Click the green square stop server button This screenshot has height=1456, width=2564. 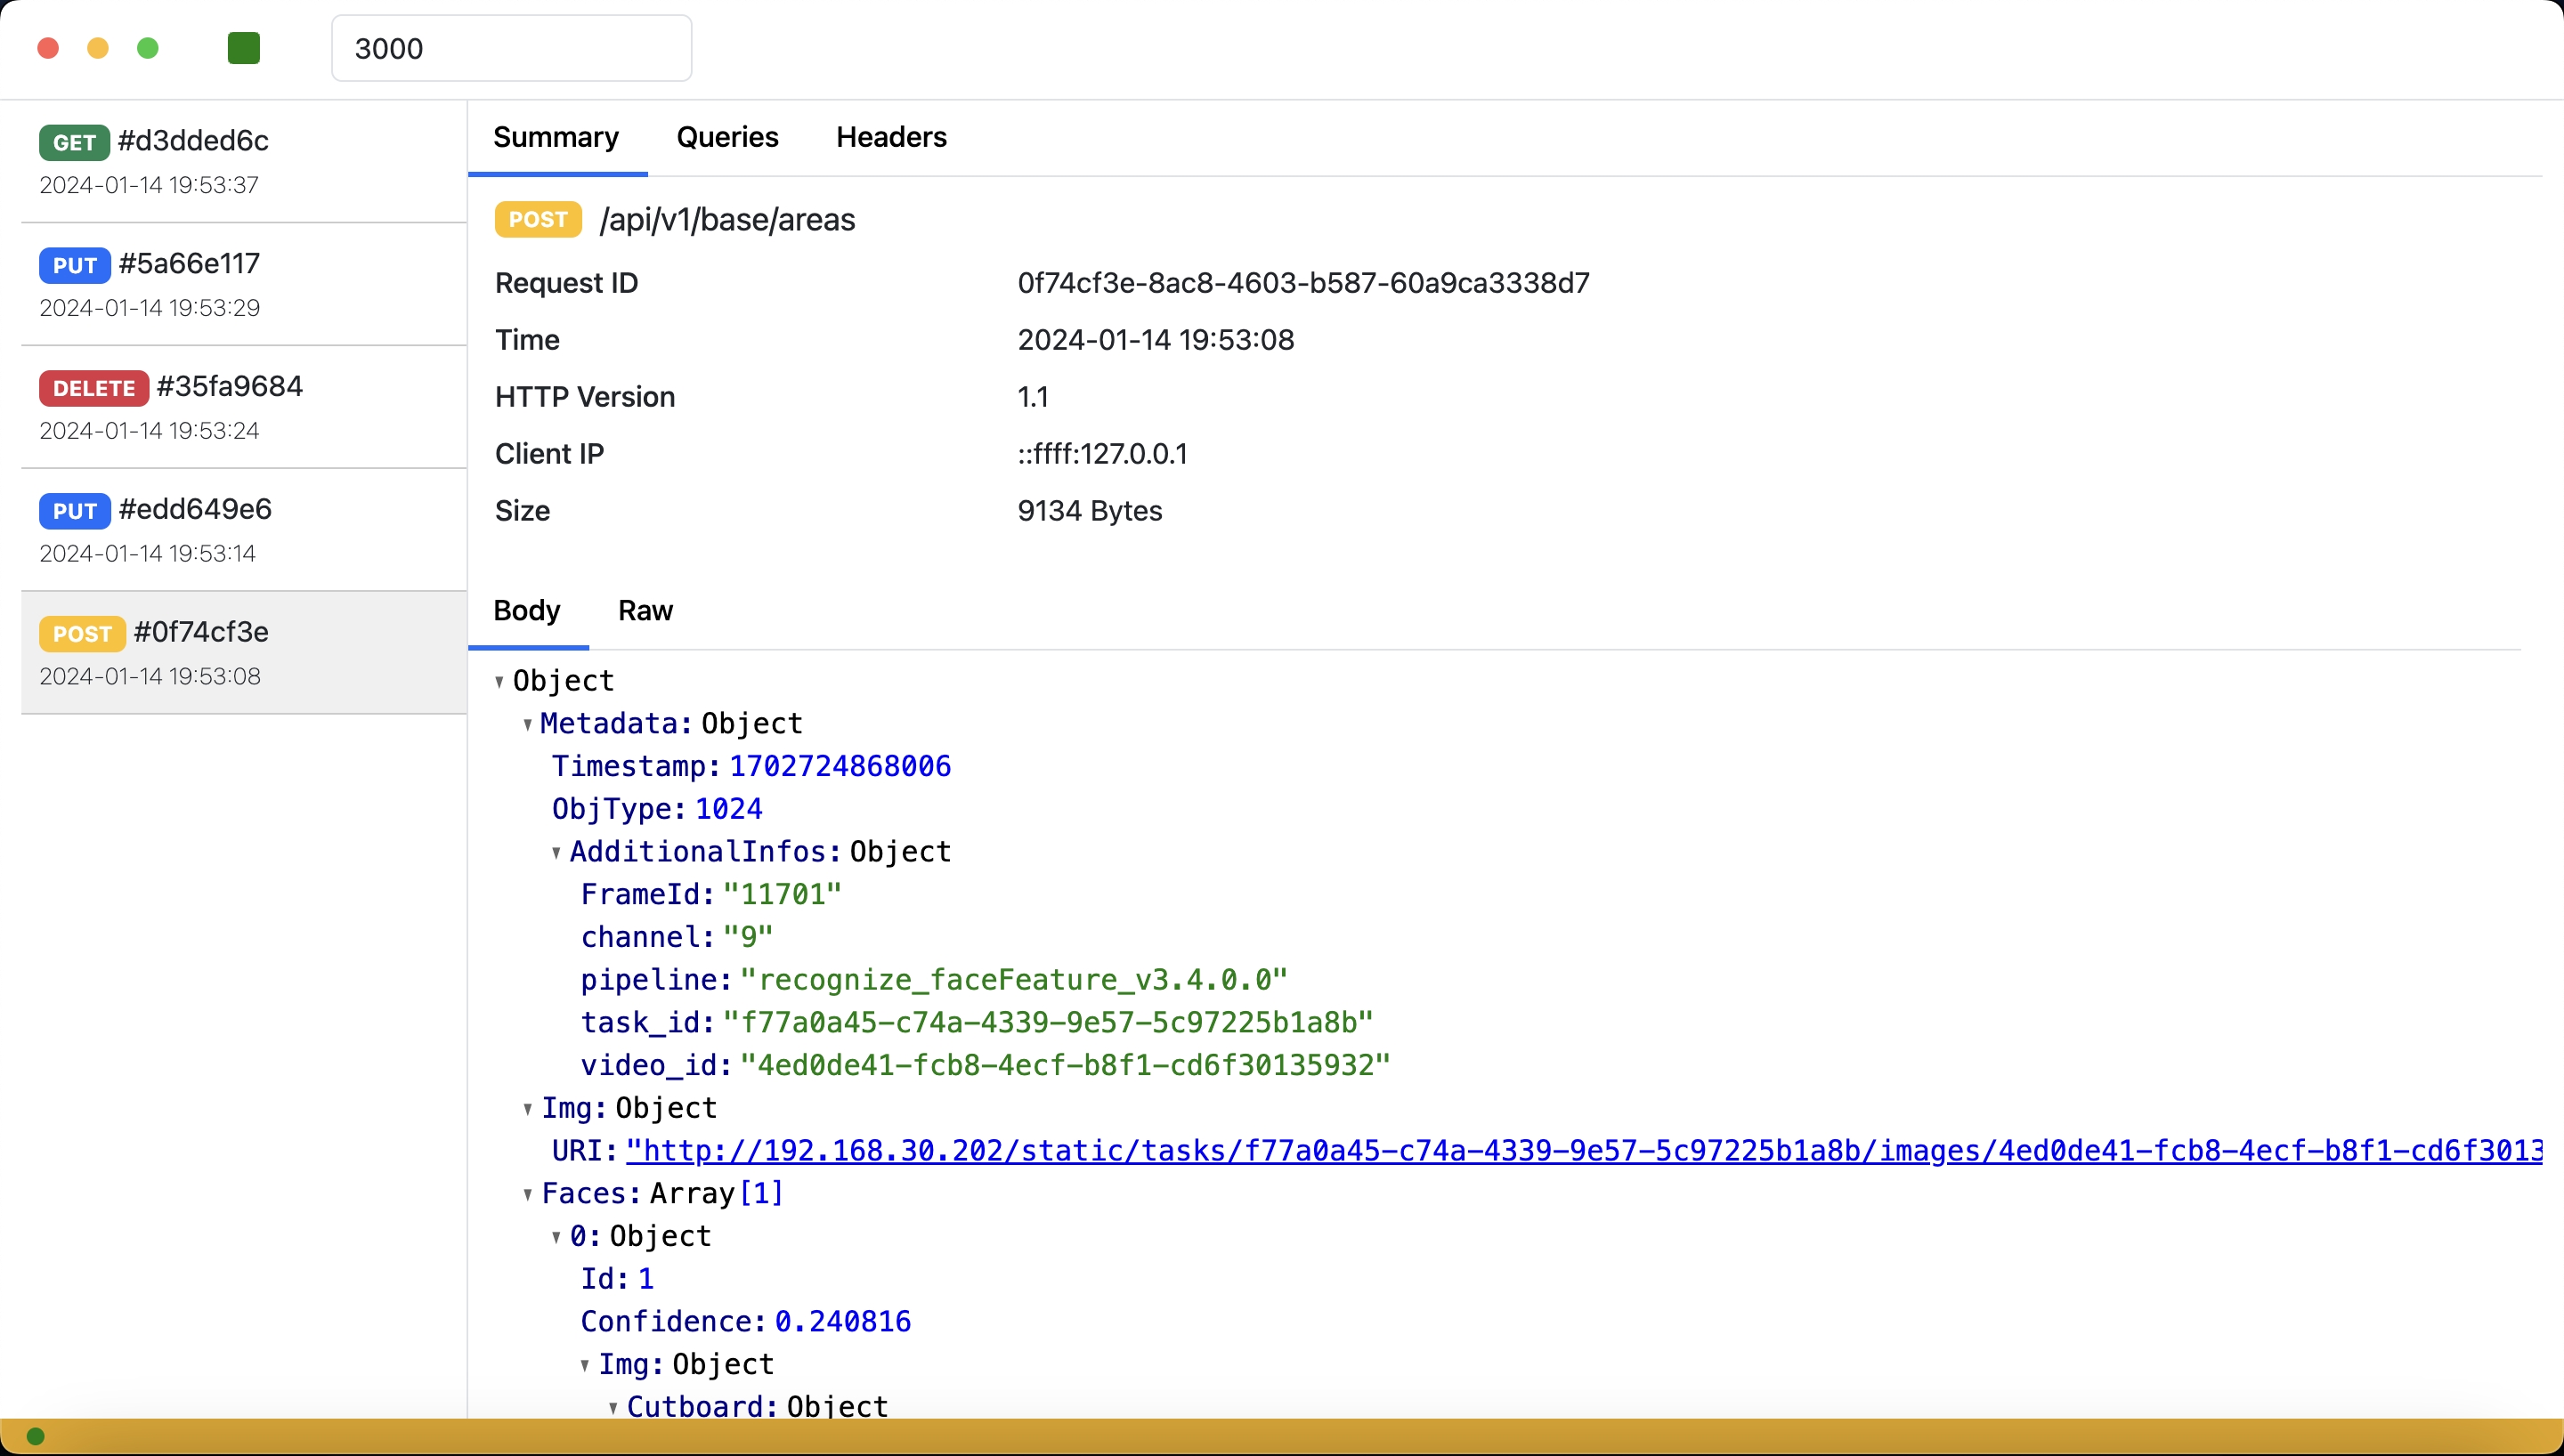244,48
